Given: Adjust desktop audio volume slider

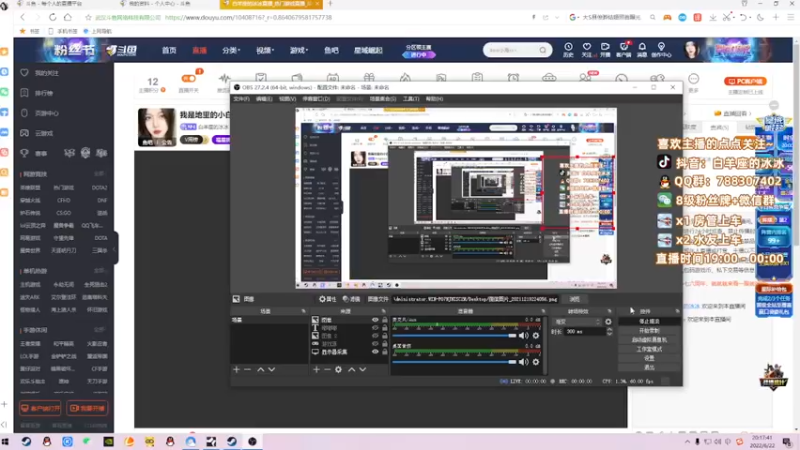Looking at the screenshot, I should point(454,362).
